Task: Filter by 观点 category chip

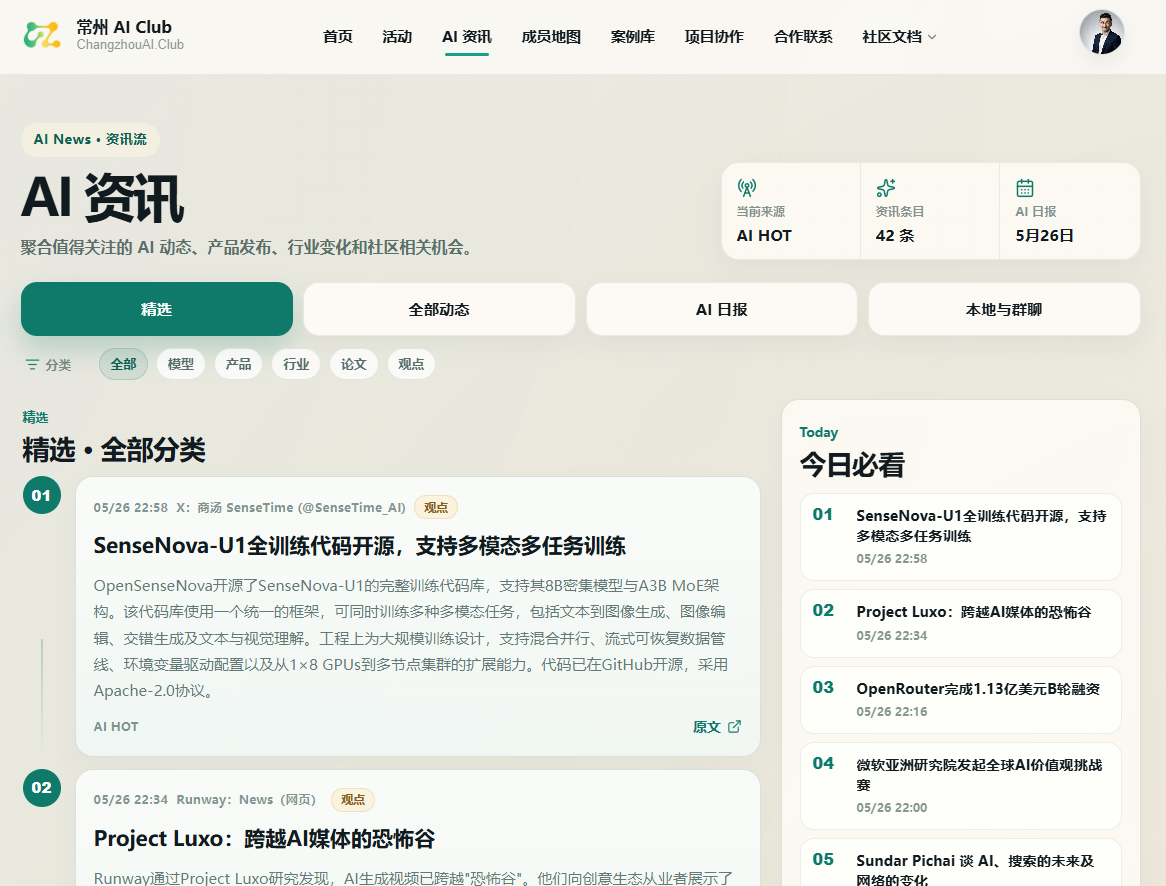Action: [411, 365]
